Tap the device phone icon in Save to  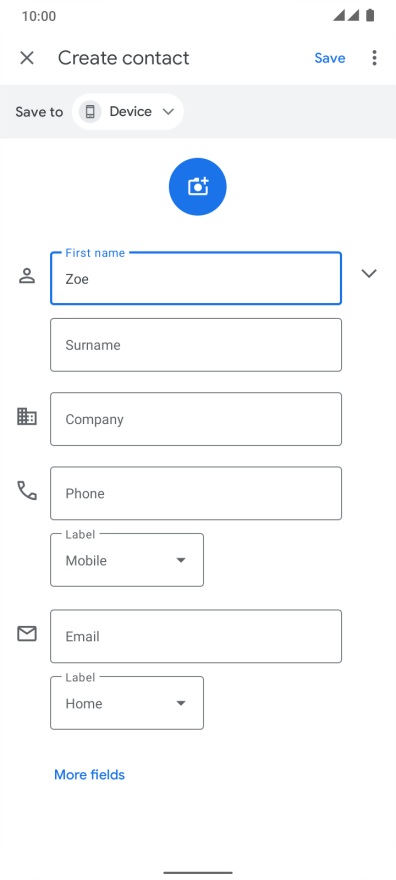pyautogui.click(x=90, y=112)
